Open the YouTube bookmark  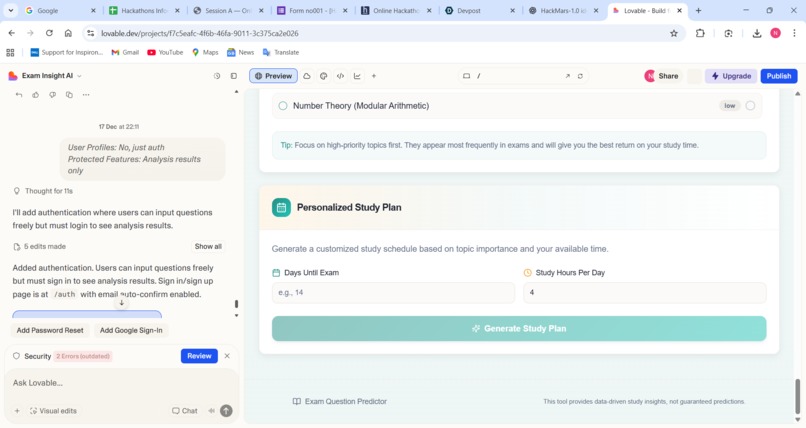(165, 52)
